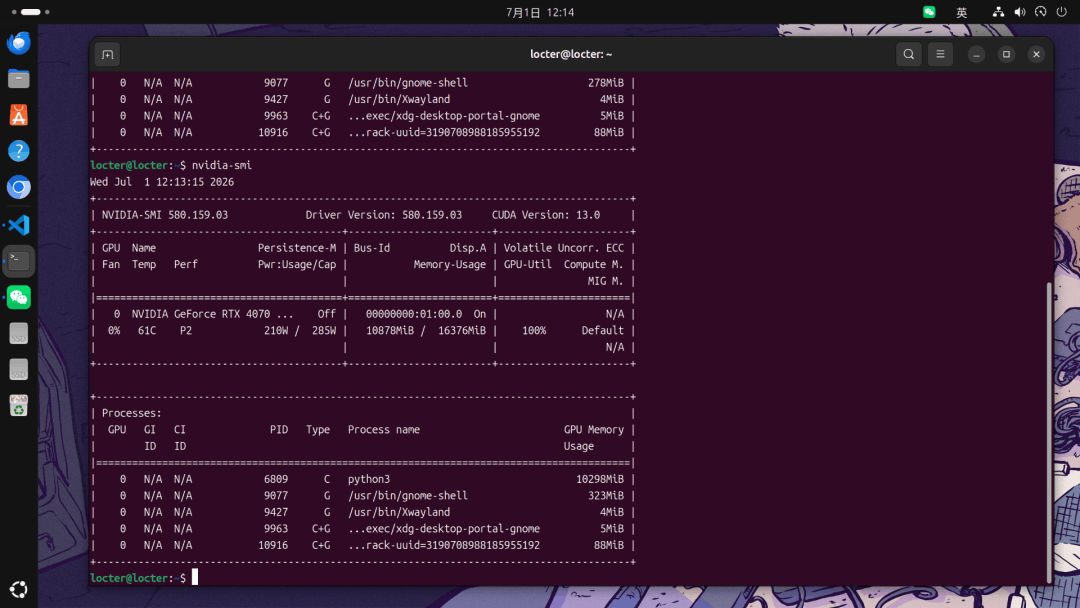Click the Driver Version: 580.159.03 text
Viewport: 1080px width, 608px height.
(x=384, y=215)
